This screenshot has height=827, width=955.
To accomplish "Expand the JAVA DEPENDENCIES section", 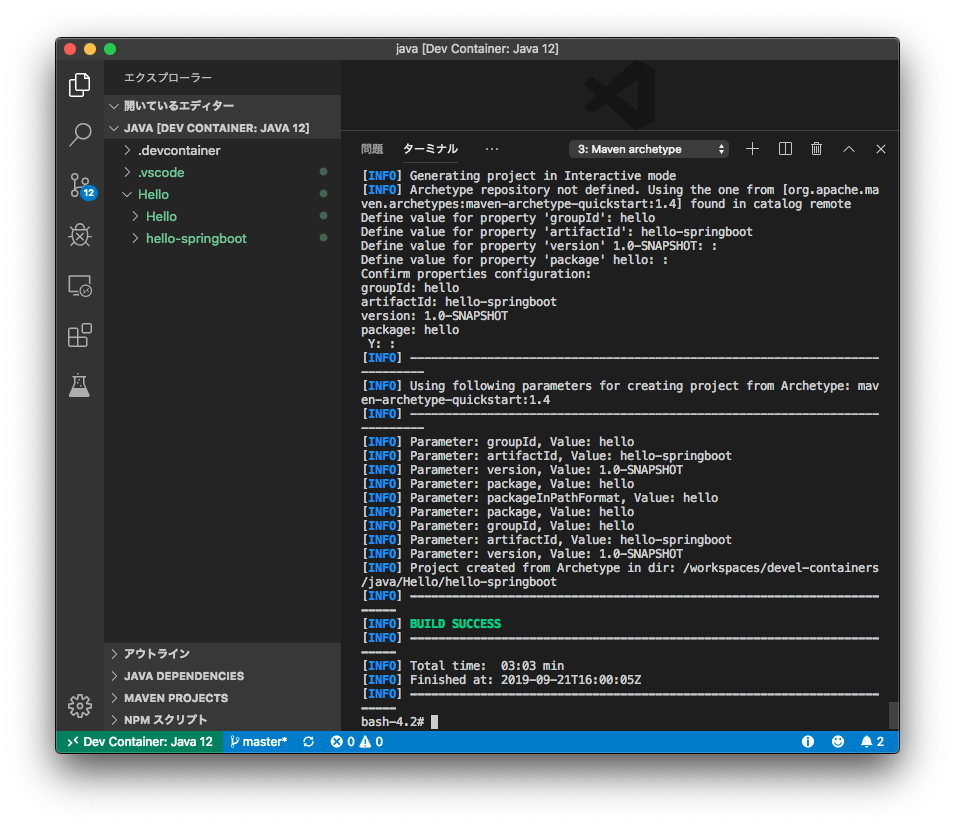I will pos(222,676).
